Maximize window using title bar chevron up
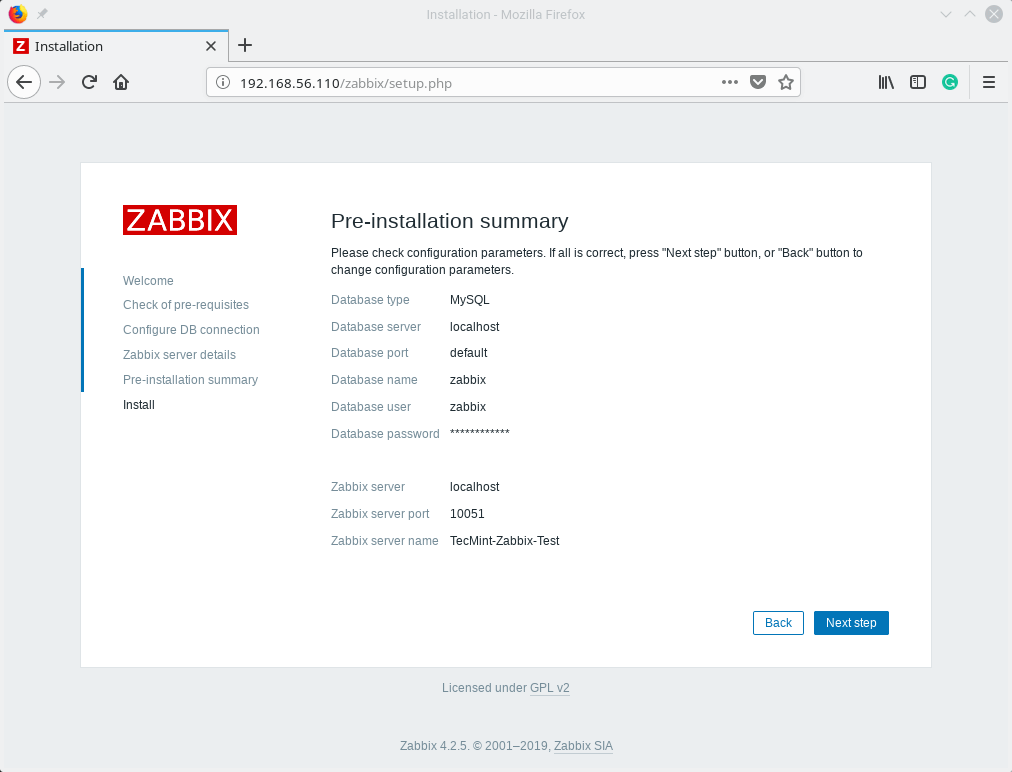The height and width of the screenshot is (772, 1012). tap(969, 14)
